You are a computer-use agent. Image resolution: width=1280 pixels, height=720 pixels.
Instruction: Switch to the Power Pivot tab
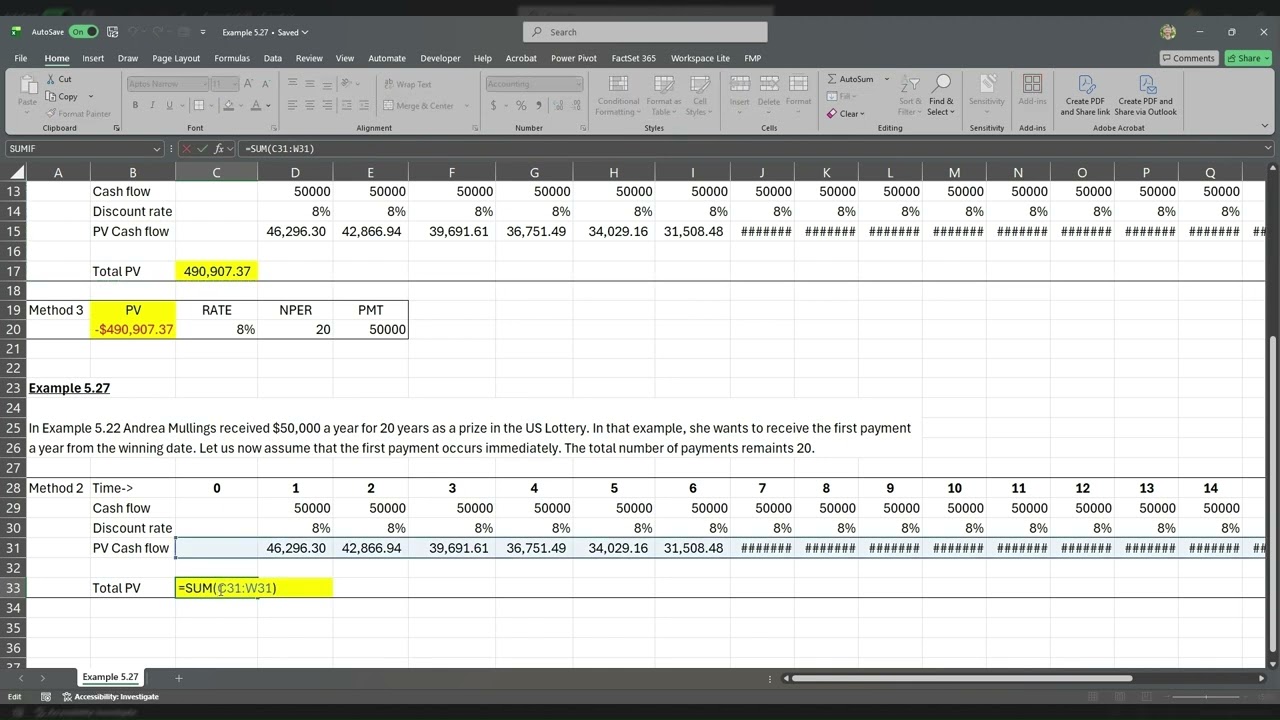[573, 58]
